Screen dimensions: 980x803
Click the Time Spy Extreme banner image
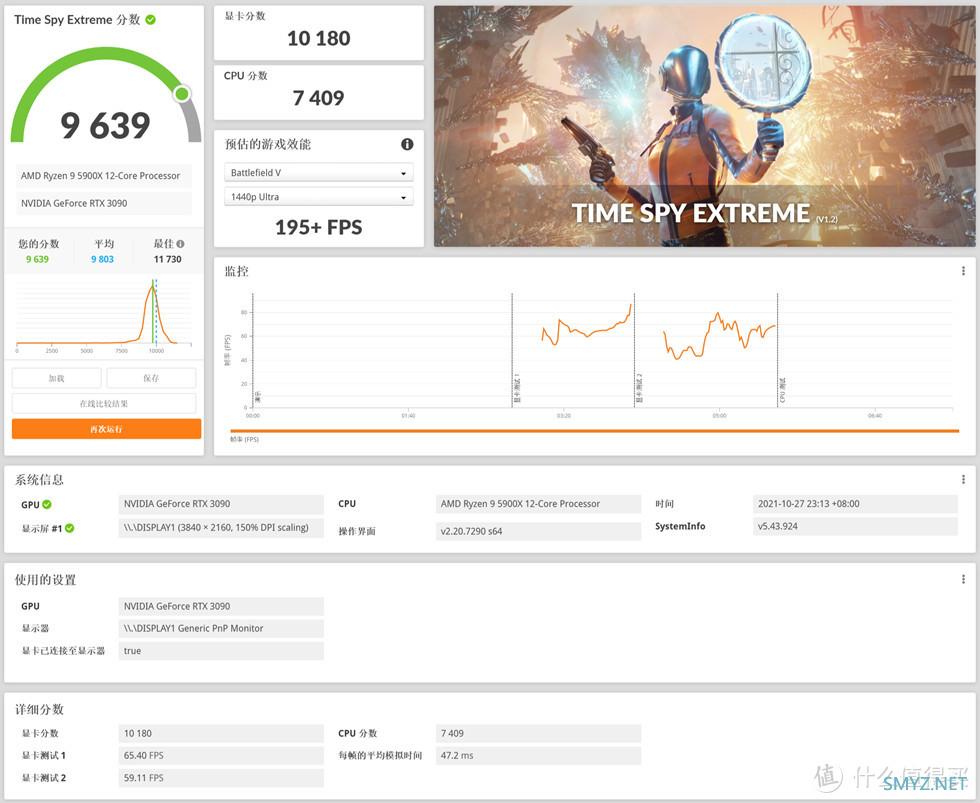704,126
